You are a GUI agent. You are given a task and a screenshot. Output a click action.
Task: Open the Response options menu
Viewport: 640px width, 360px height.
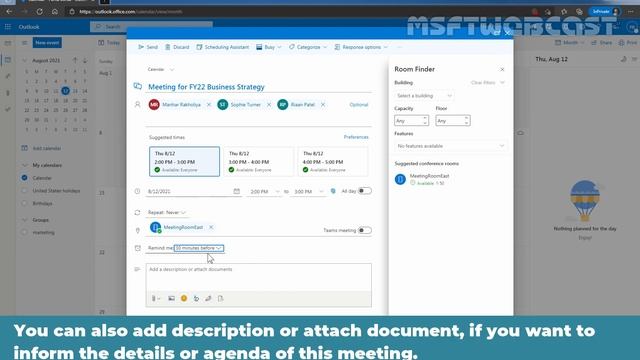click(361, 47)
